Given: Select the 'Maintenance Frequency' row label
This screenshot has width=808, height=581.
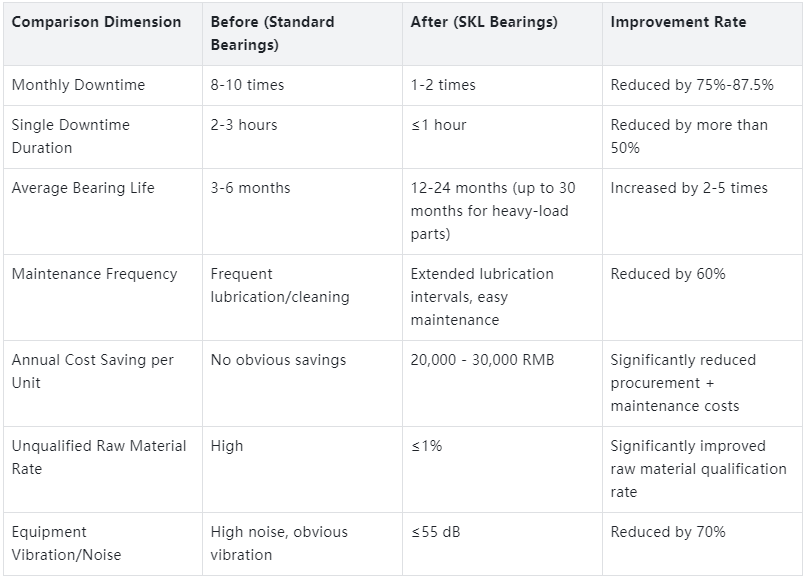Looking at the screenshot, I should tap(94, 274).
